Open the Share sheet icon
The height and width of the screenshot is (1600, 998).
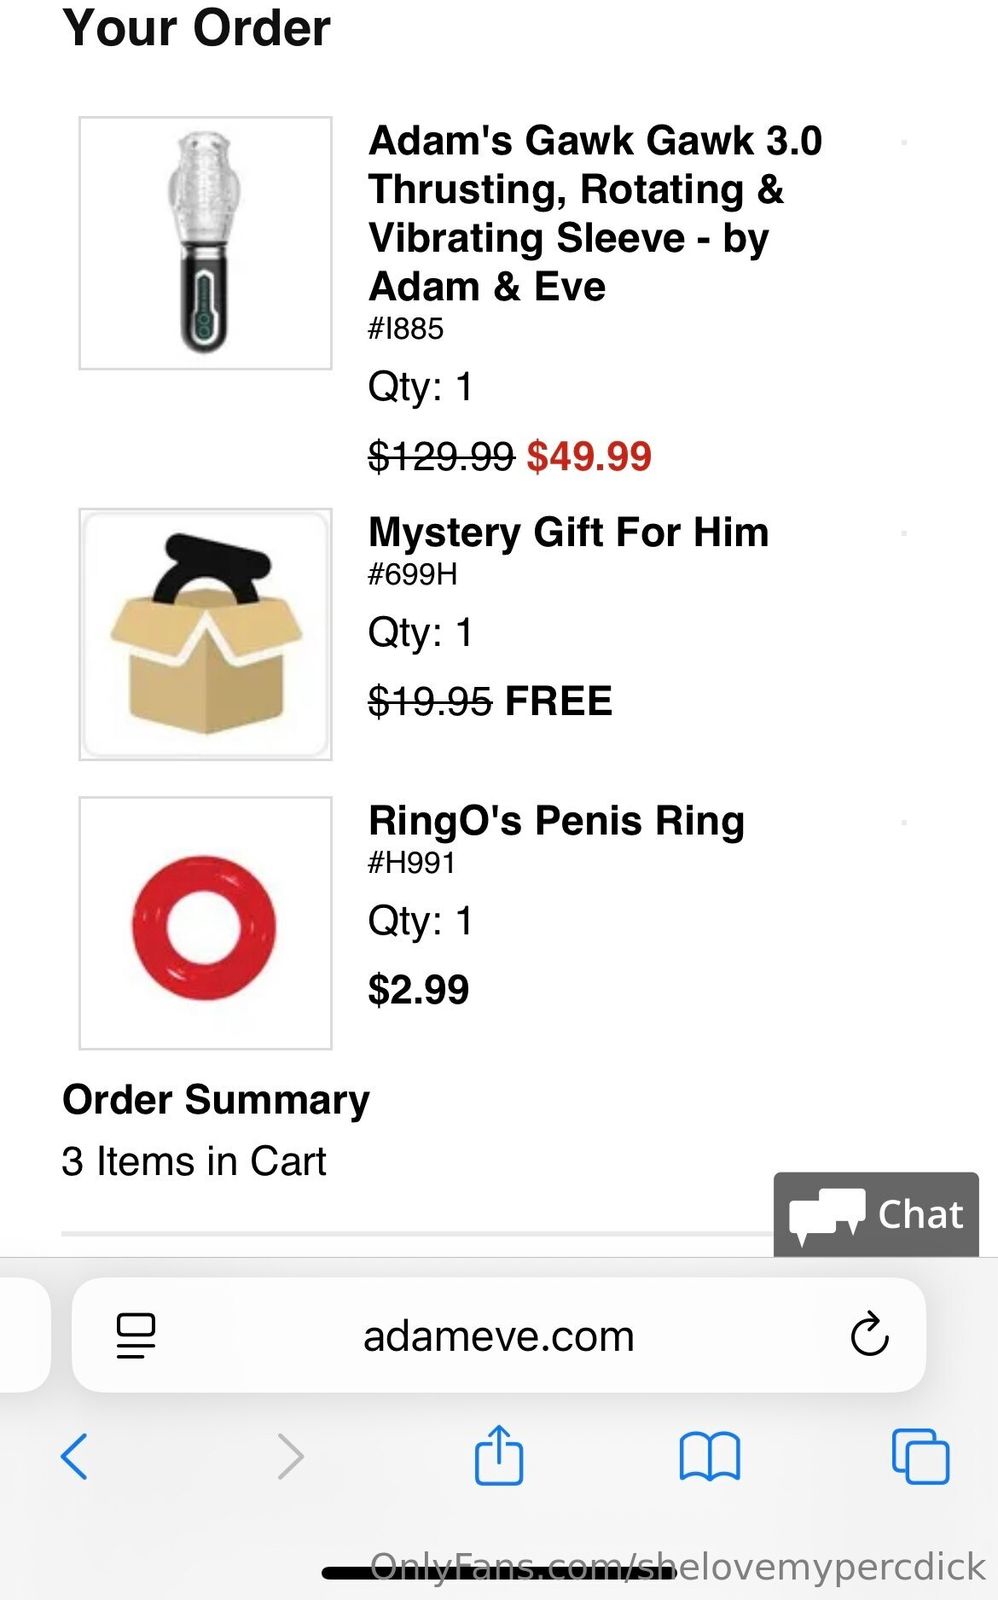coord(499,1455)
